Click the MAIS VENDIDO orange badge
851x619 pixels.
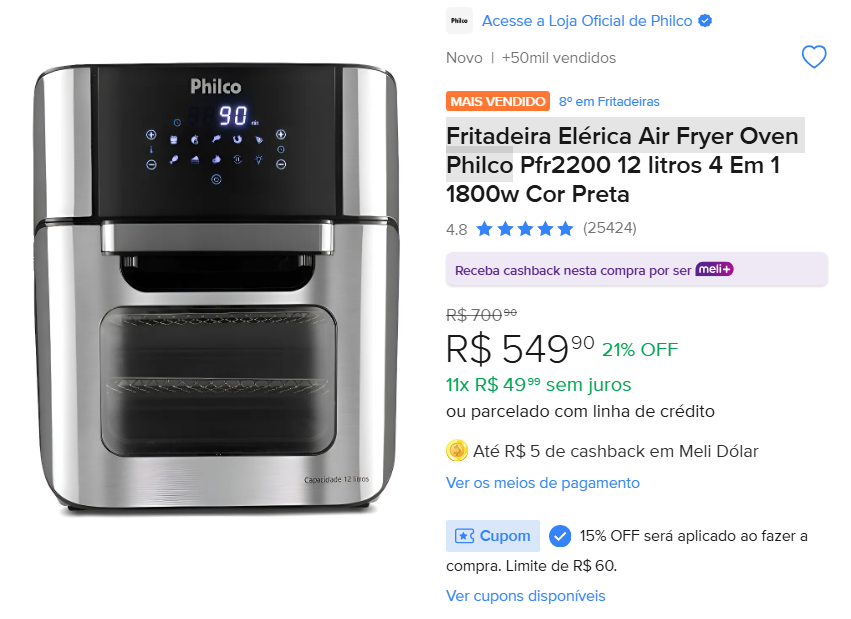498,101
